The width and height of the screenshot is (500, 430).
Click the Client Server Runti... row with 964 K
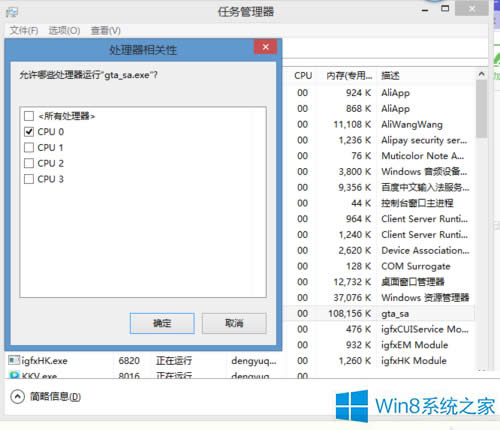379,219
